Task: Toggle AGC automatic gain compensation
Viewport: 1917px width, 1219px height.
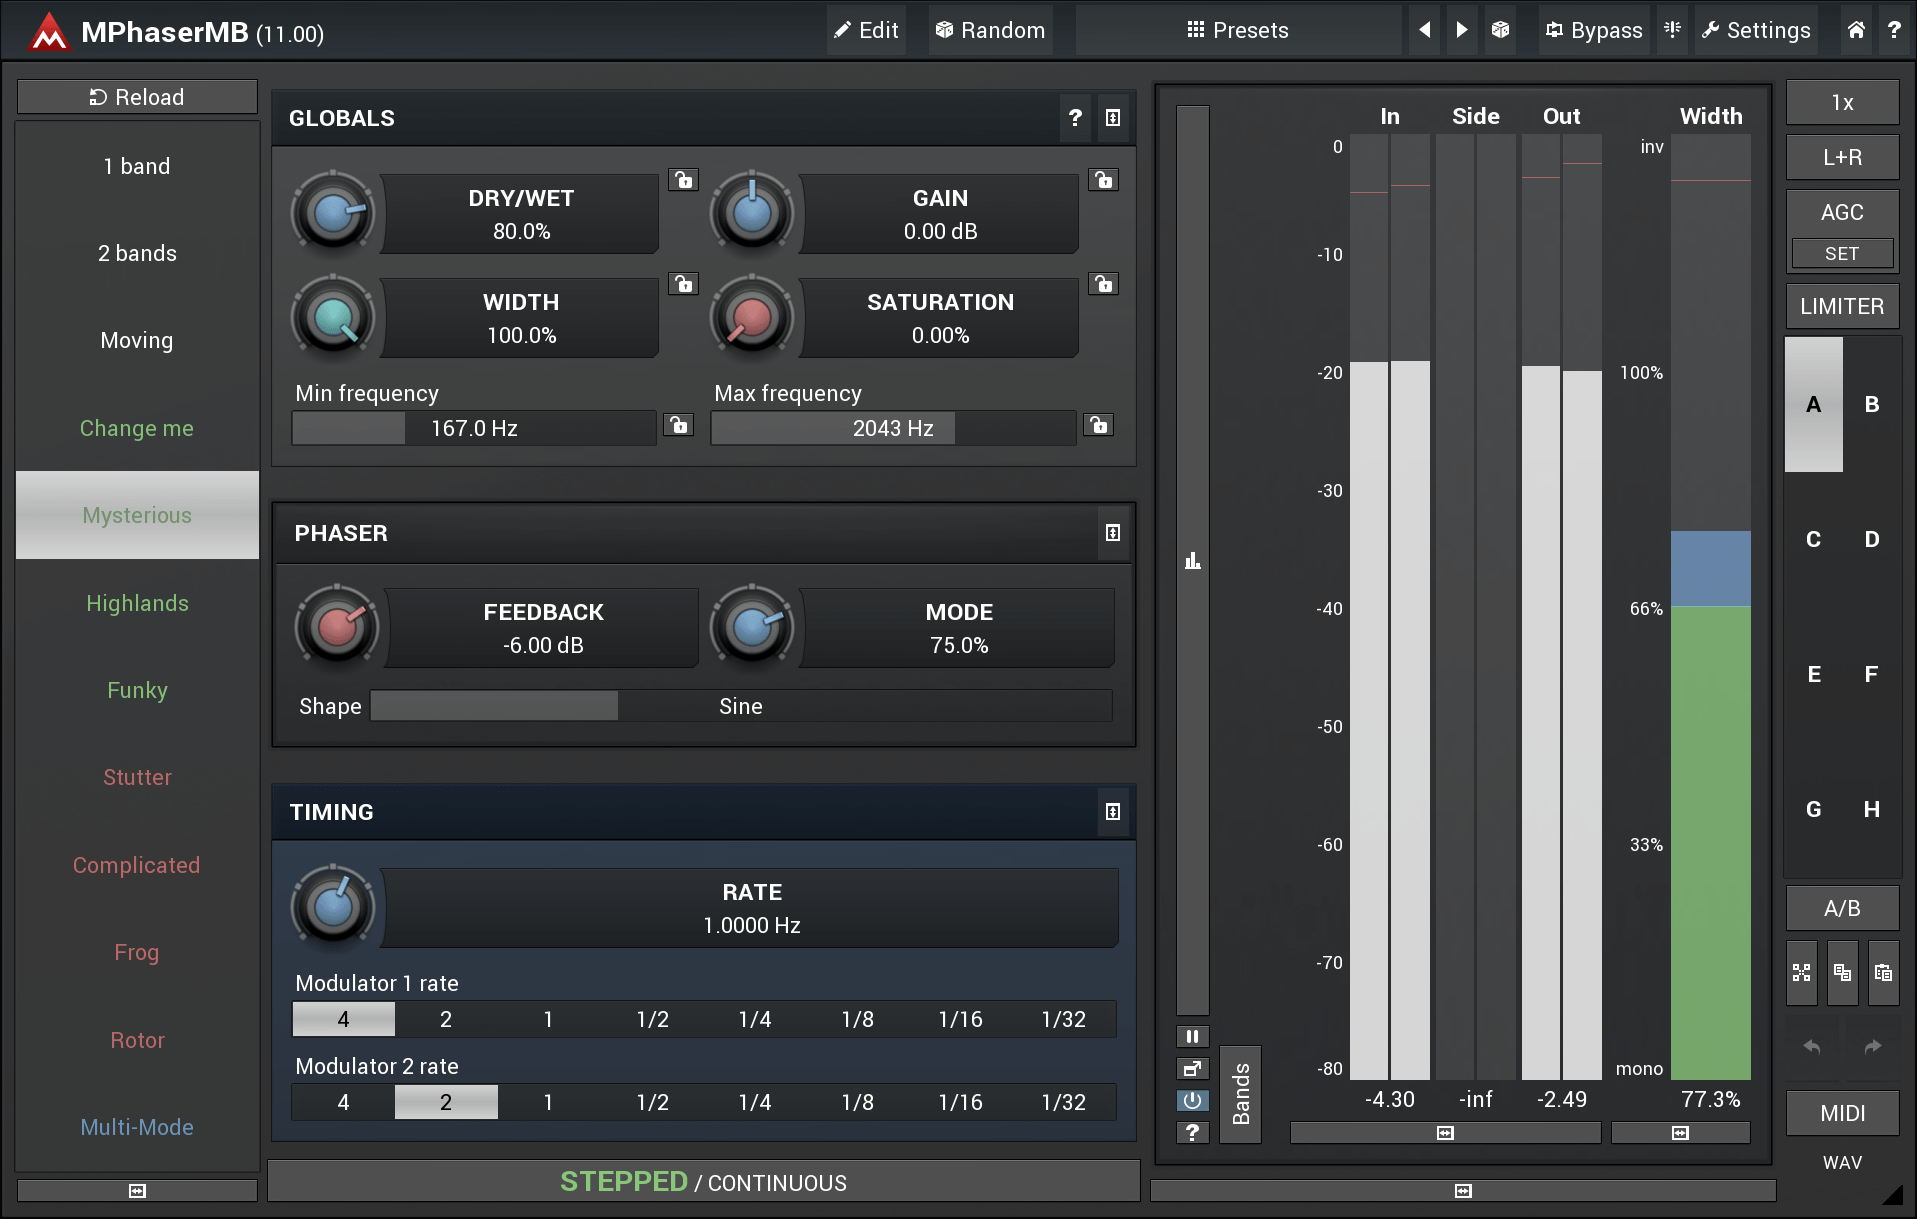Action: 1842,212
